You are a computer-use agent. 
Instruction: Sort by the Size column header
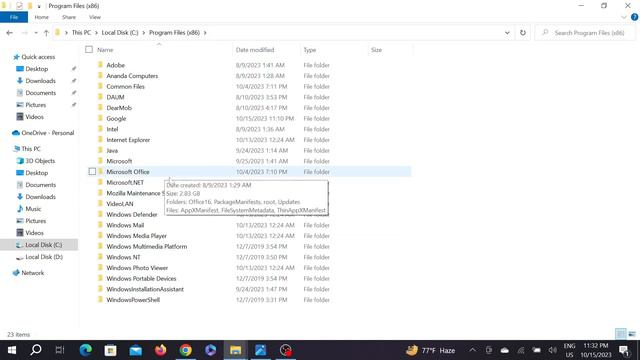(x=376, y=50)
